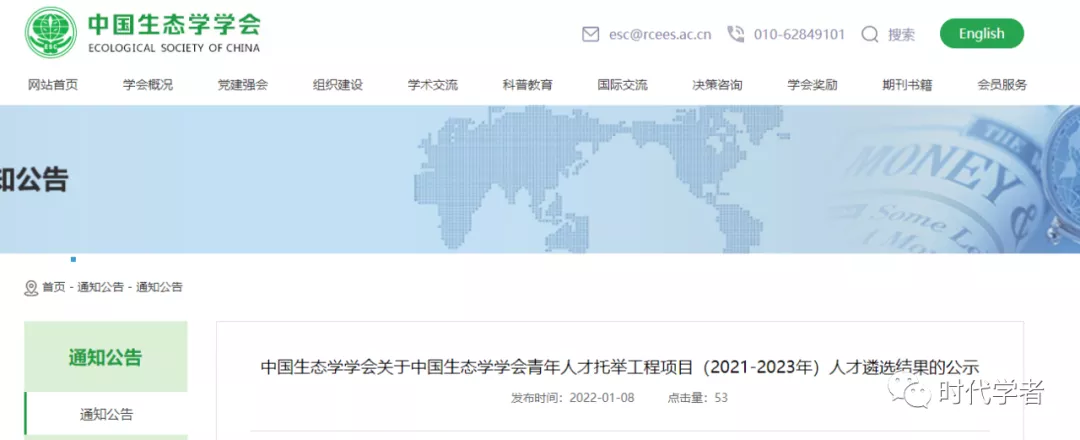Click the 首页 breadcrumb link
The image size is (1080, 440).
tap(53, 288)
